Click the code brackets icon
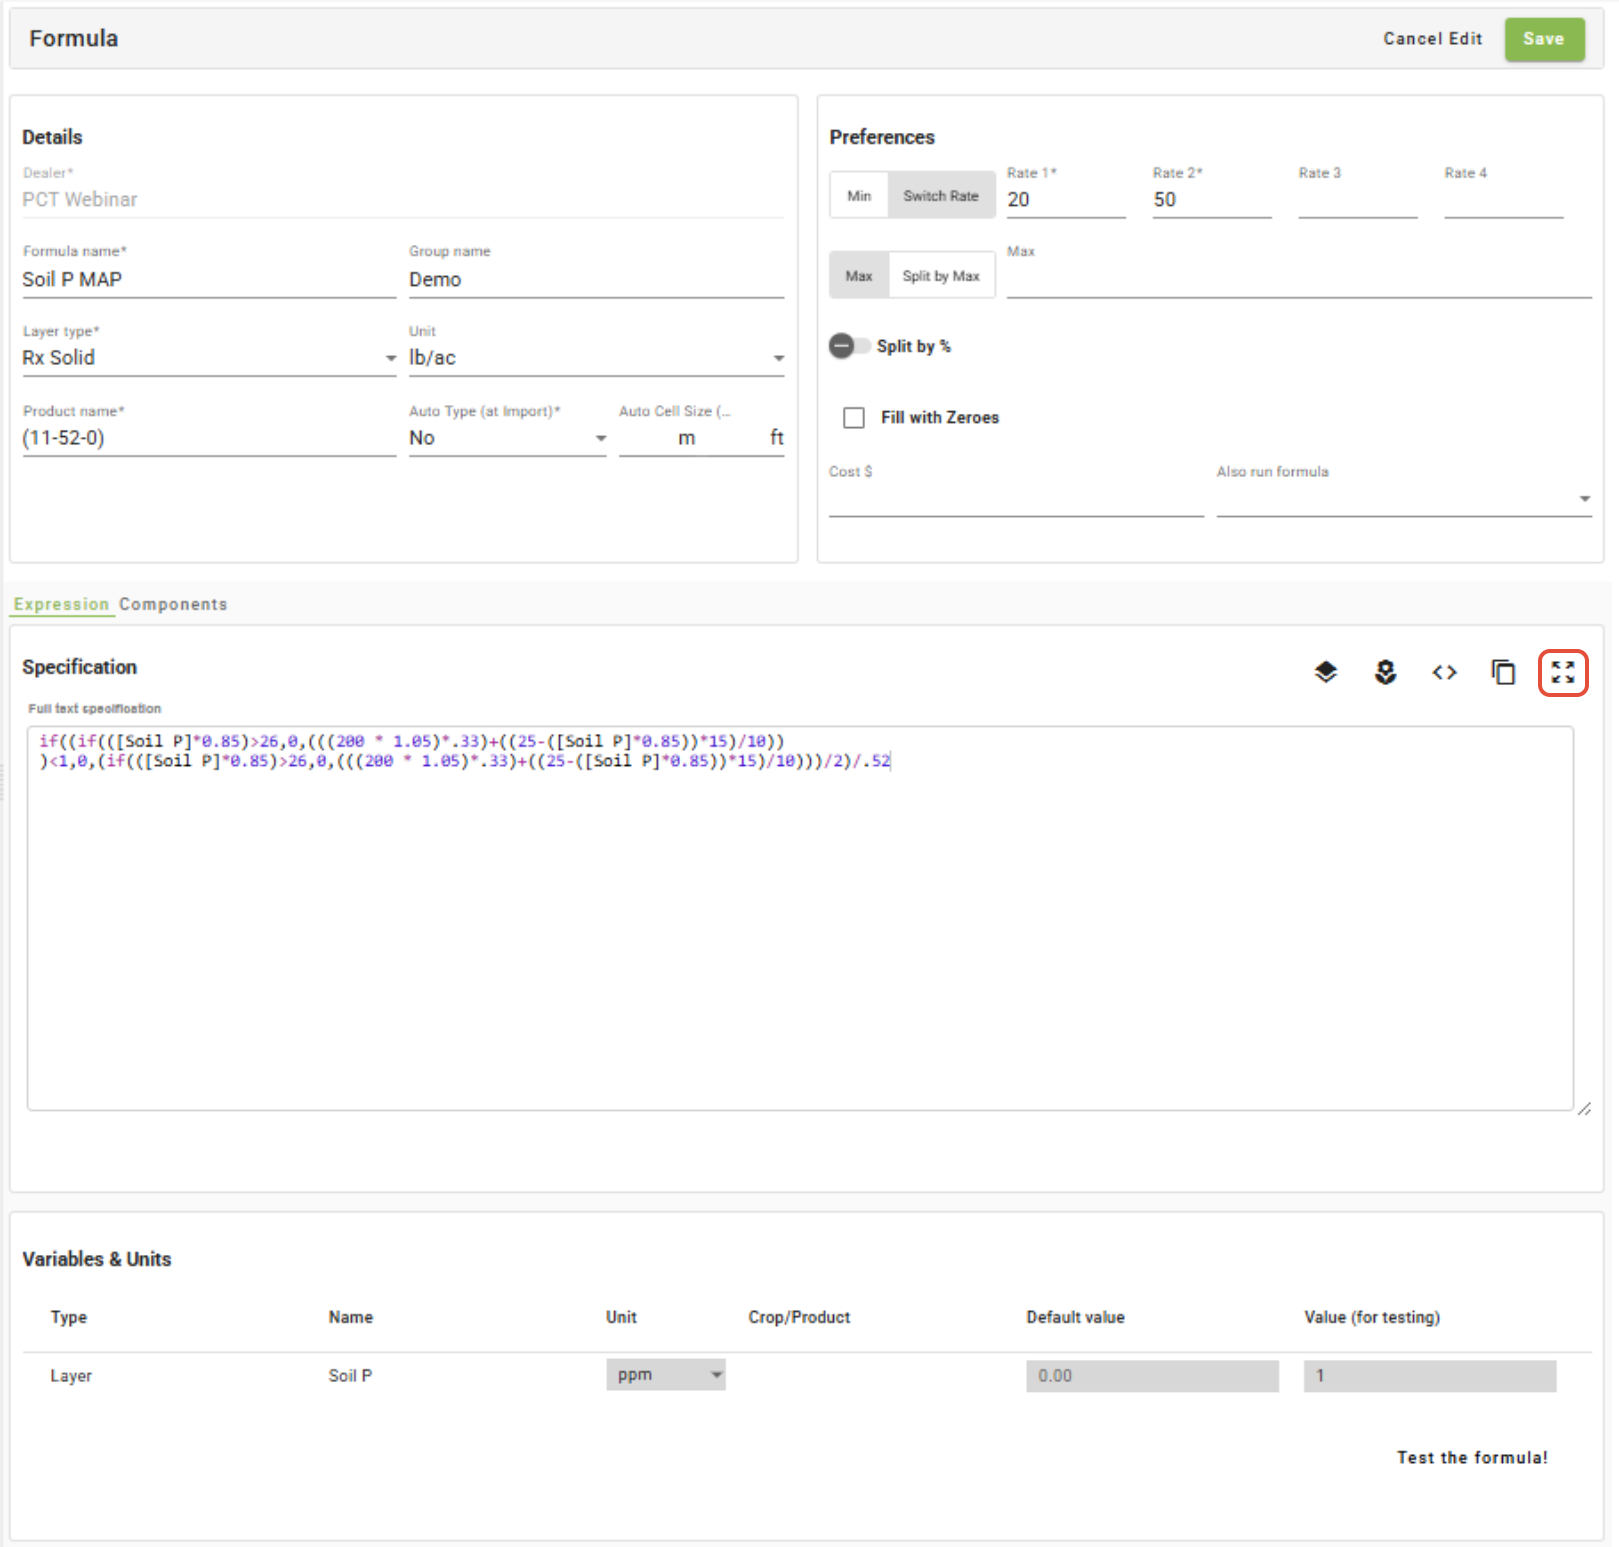Screen dimensions: 1619x1547 (x=1444, y=672)
